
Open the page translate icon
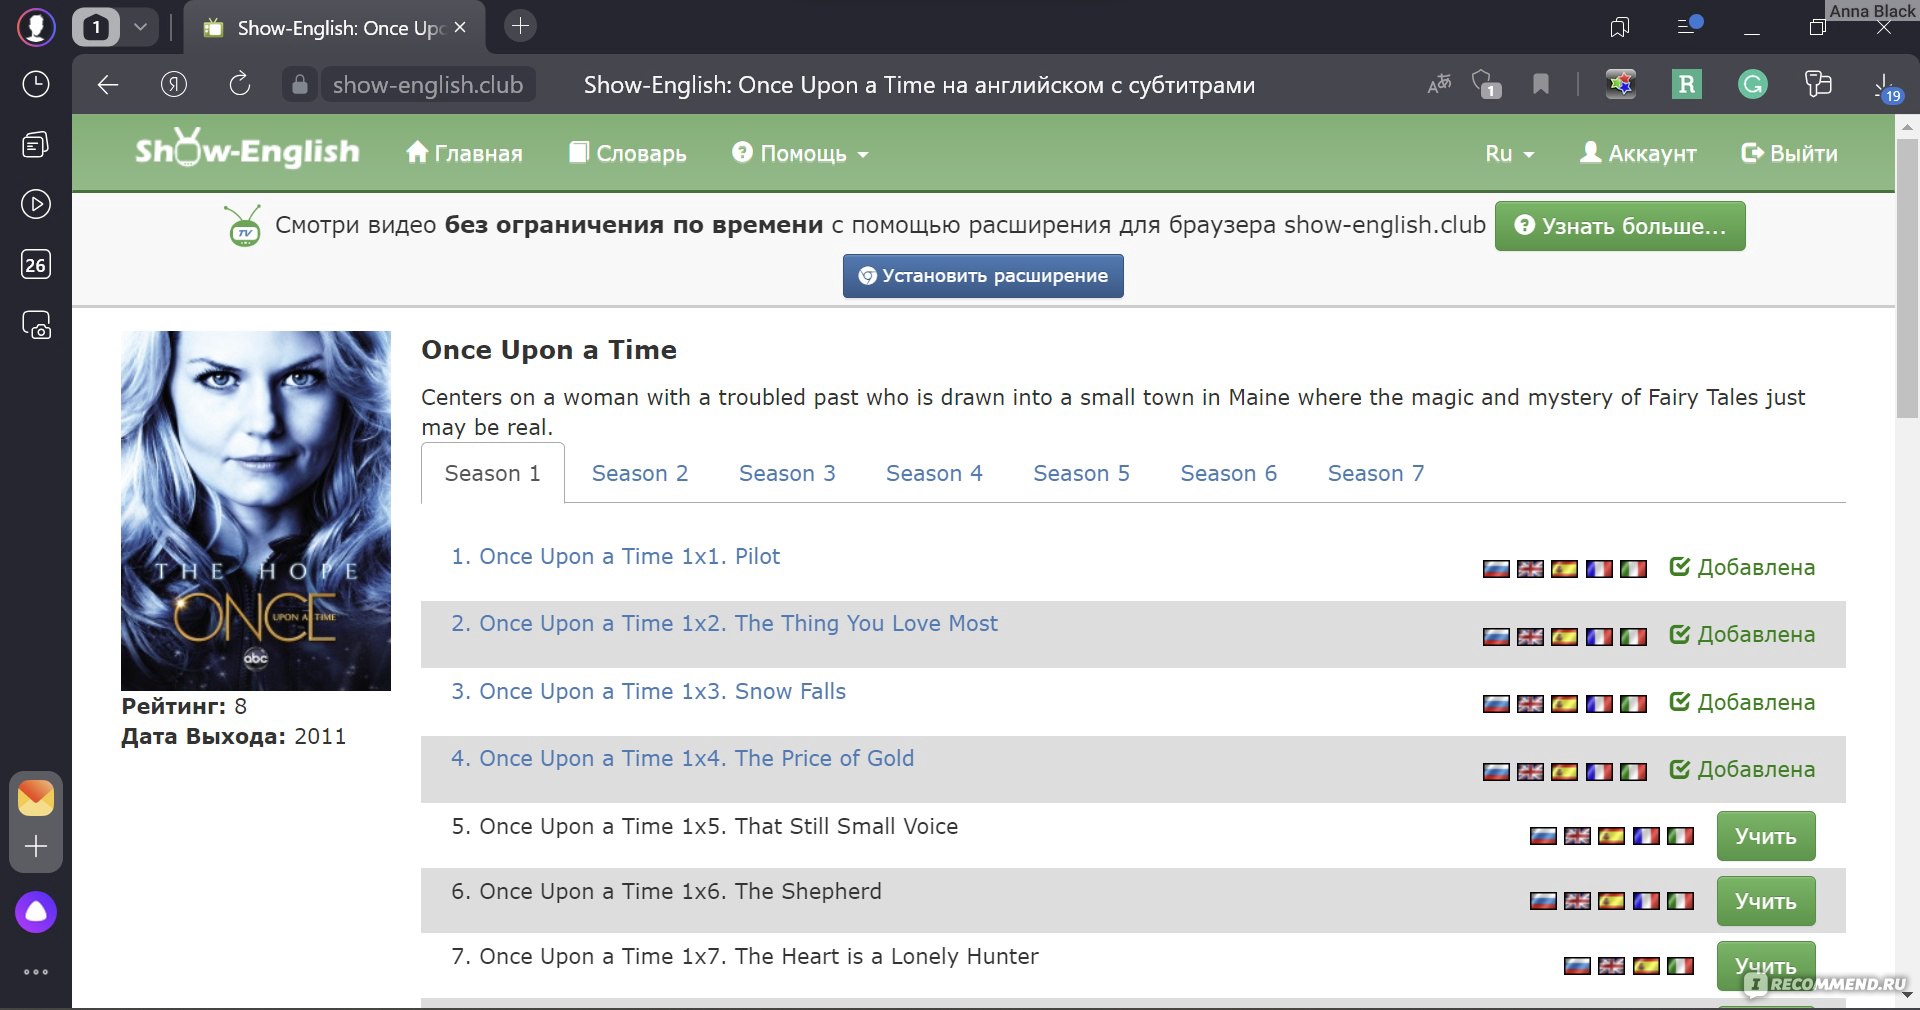pyautogui.click(x=1439, y=85)
